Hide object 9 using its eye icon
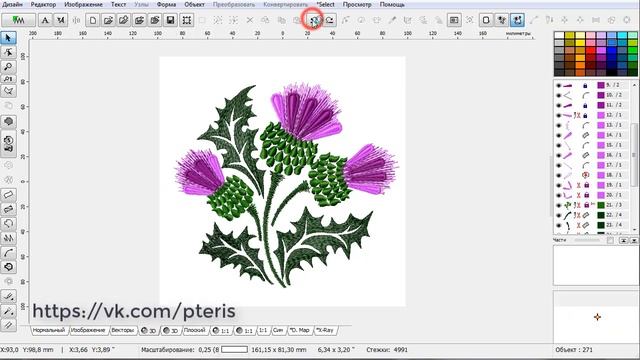This screenshot has width=640, height=360. (558, 85)
